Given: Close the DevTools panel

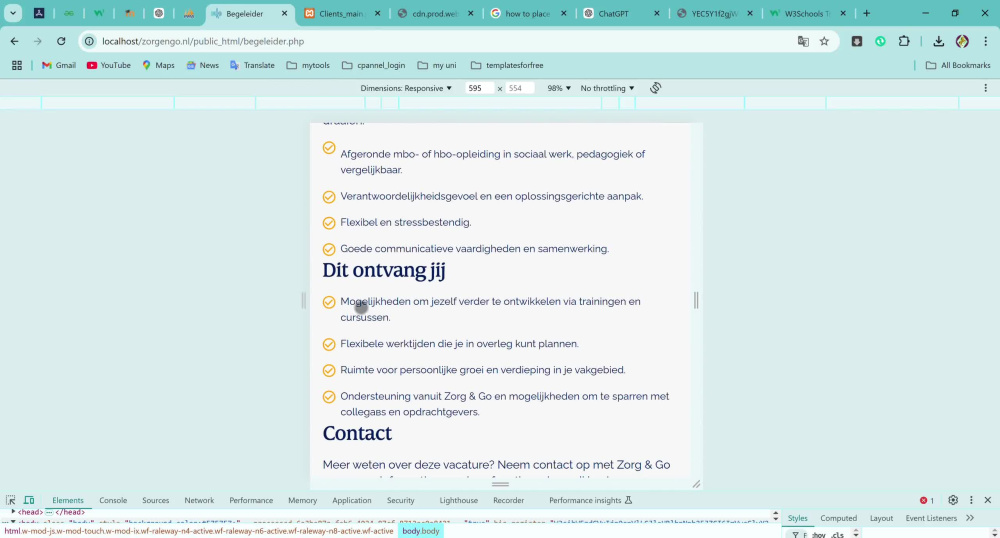Looking at the screenshot, I should click(x=987, y=500).
